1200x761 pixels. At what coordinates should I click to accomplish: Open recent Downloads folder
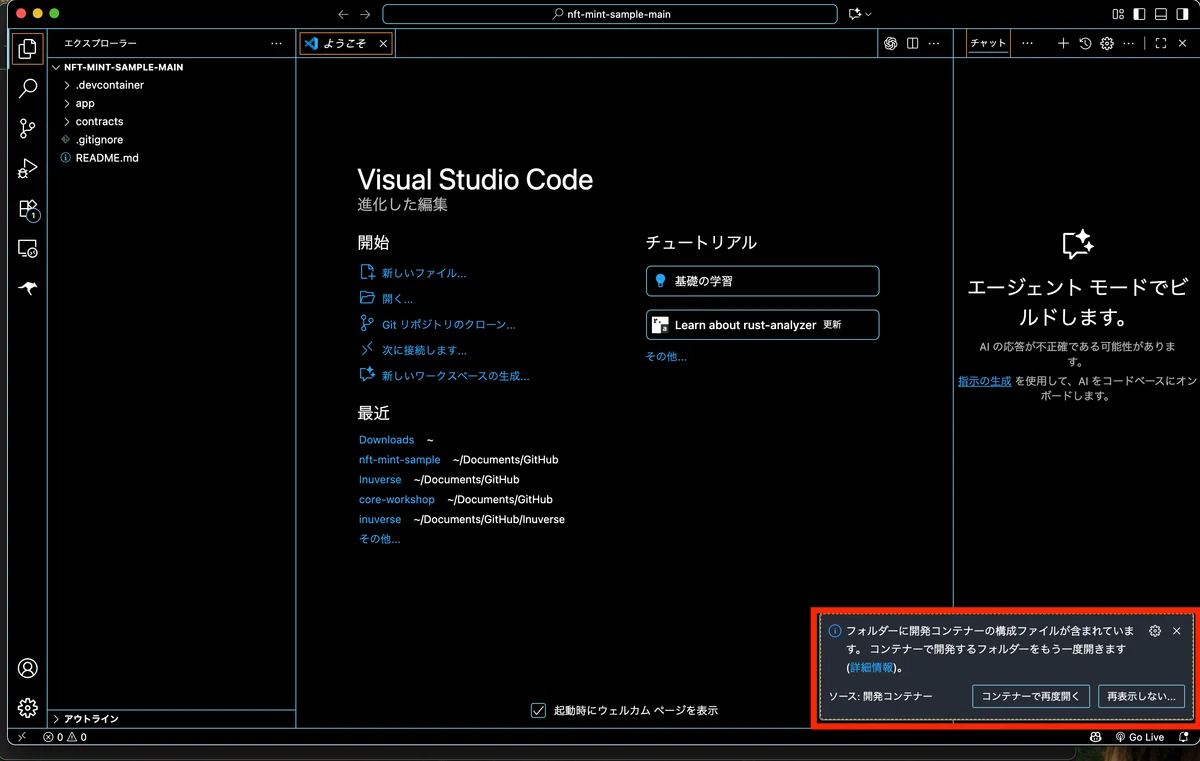click(x=386, y=440)
